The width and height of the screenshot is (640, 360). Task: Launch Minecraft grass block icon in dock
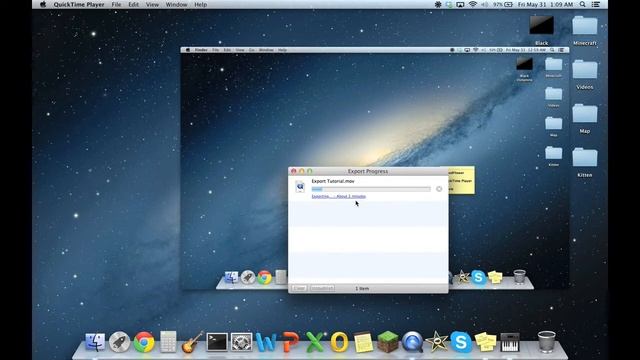tap(388, 342)
